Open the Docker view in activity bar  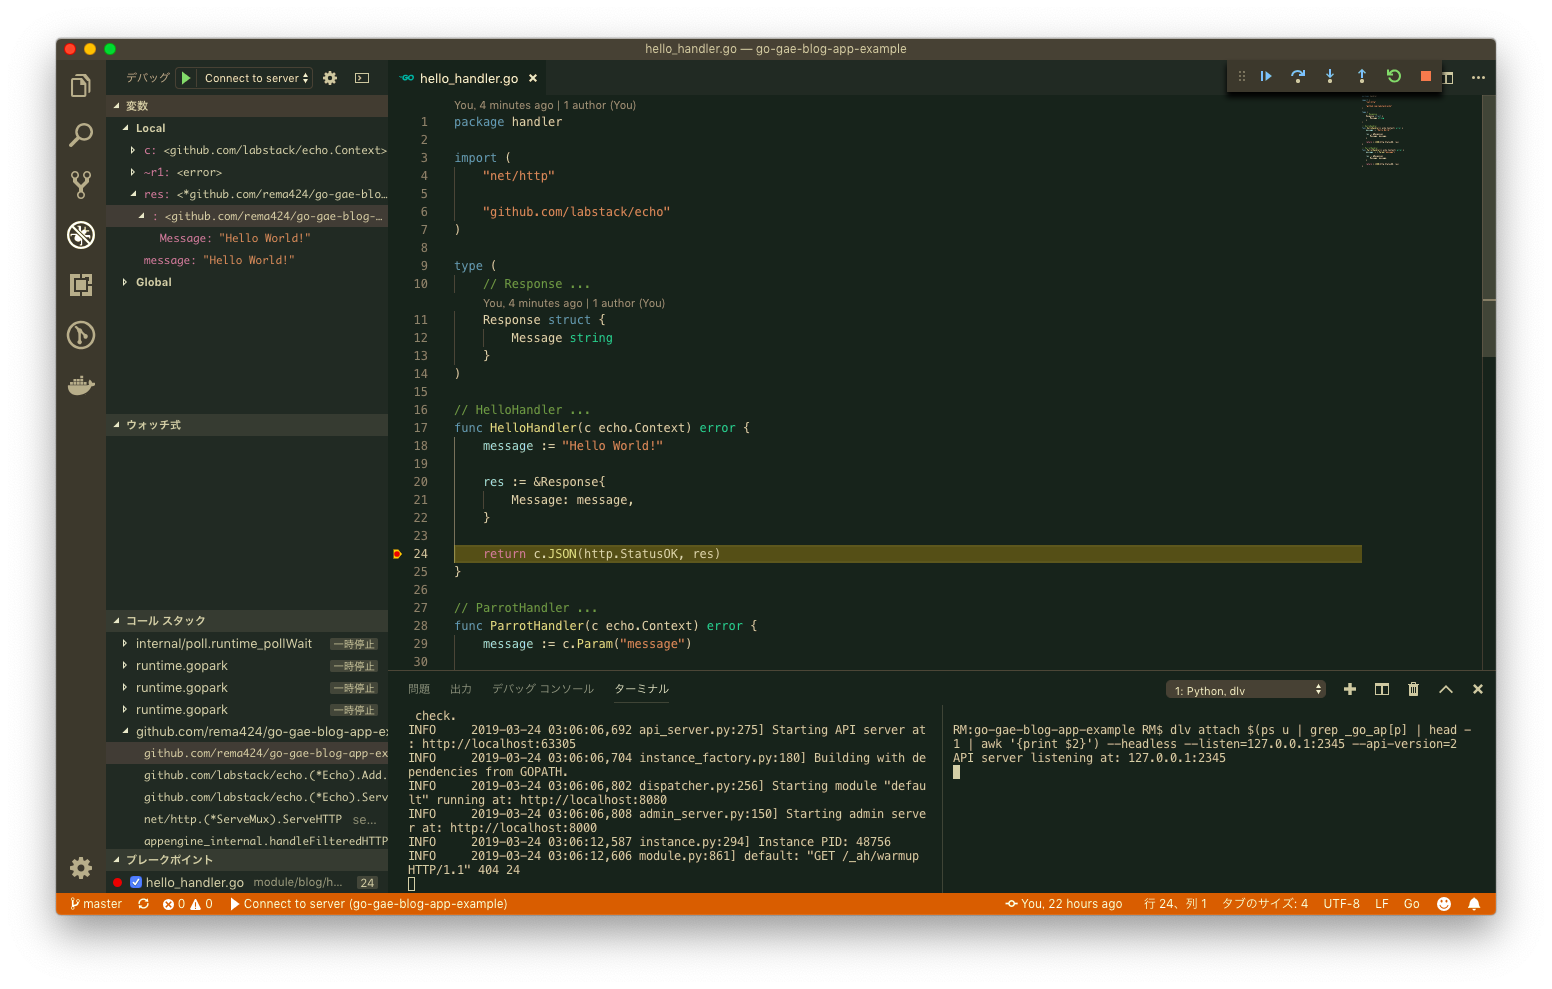click(x=81, y=385)
